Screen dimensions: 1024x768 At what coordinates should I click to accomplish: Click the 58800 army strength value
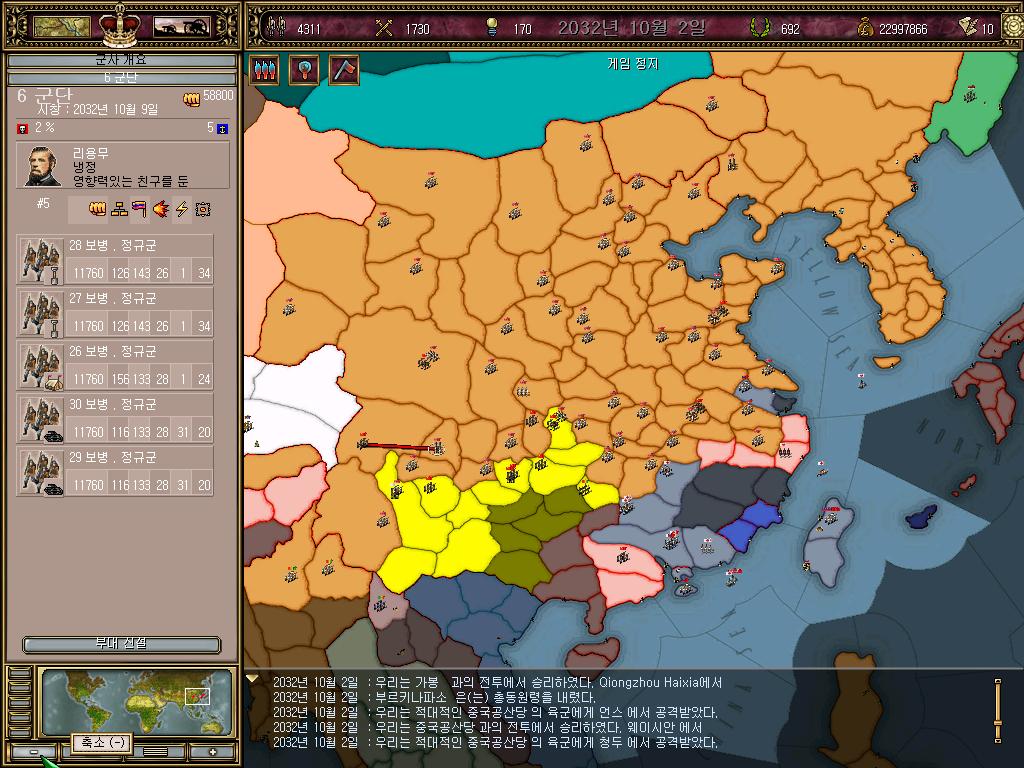218,95
